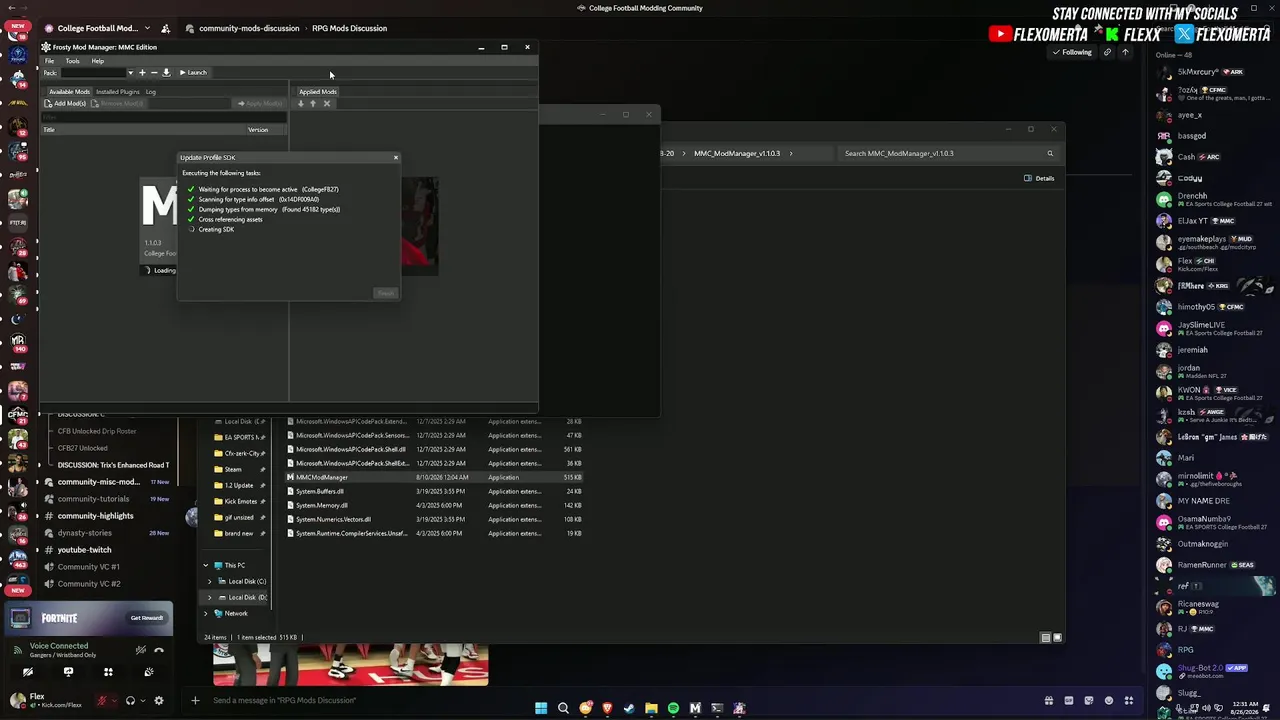
Task: Switch to the Log tab
Action: click(151, 91)
